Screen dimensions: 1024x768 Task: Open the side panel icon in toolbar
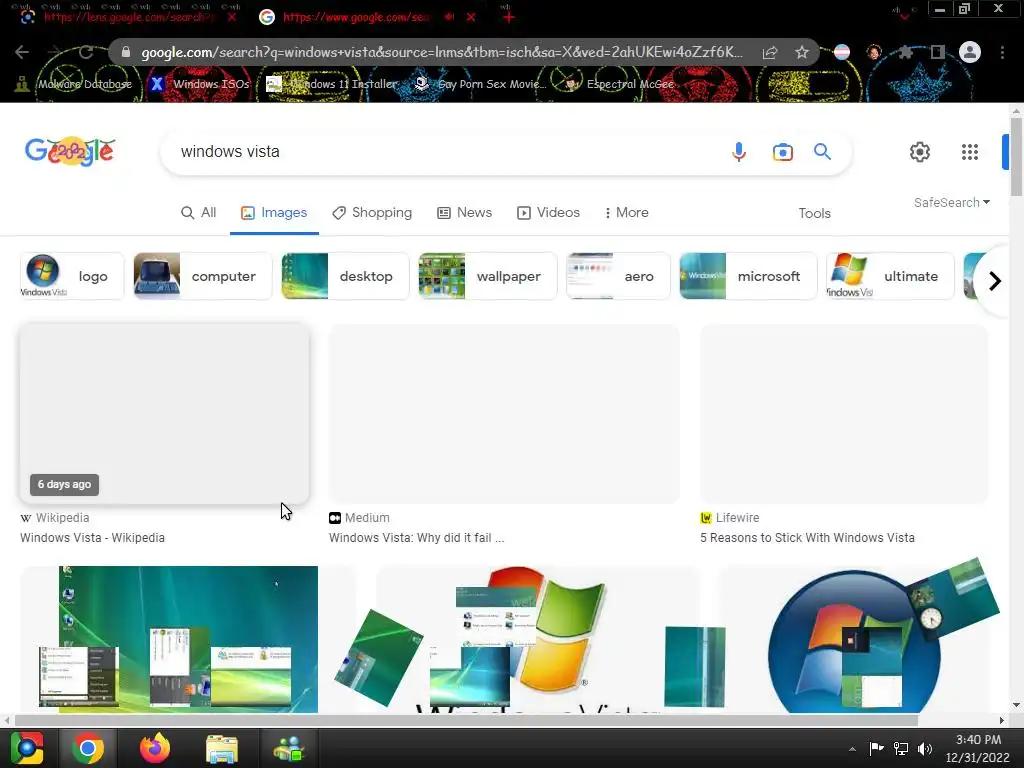click(937, 52)
